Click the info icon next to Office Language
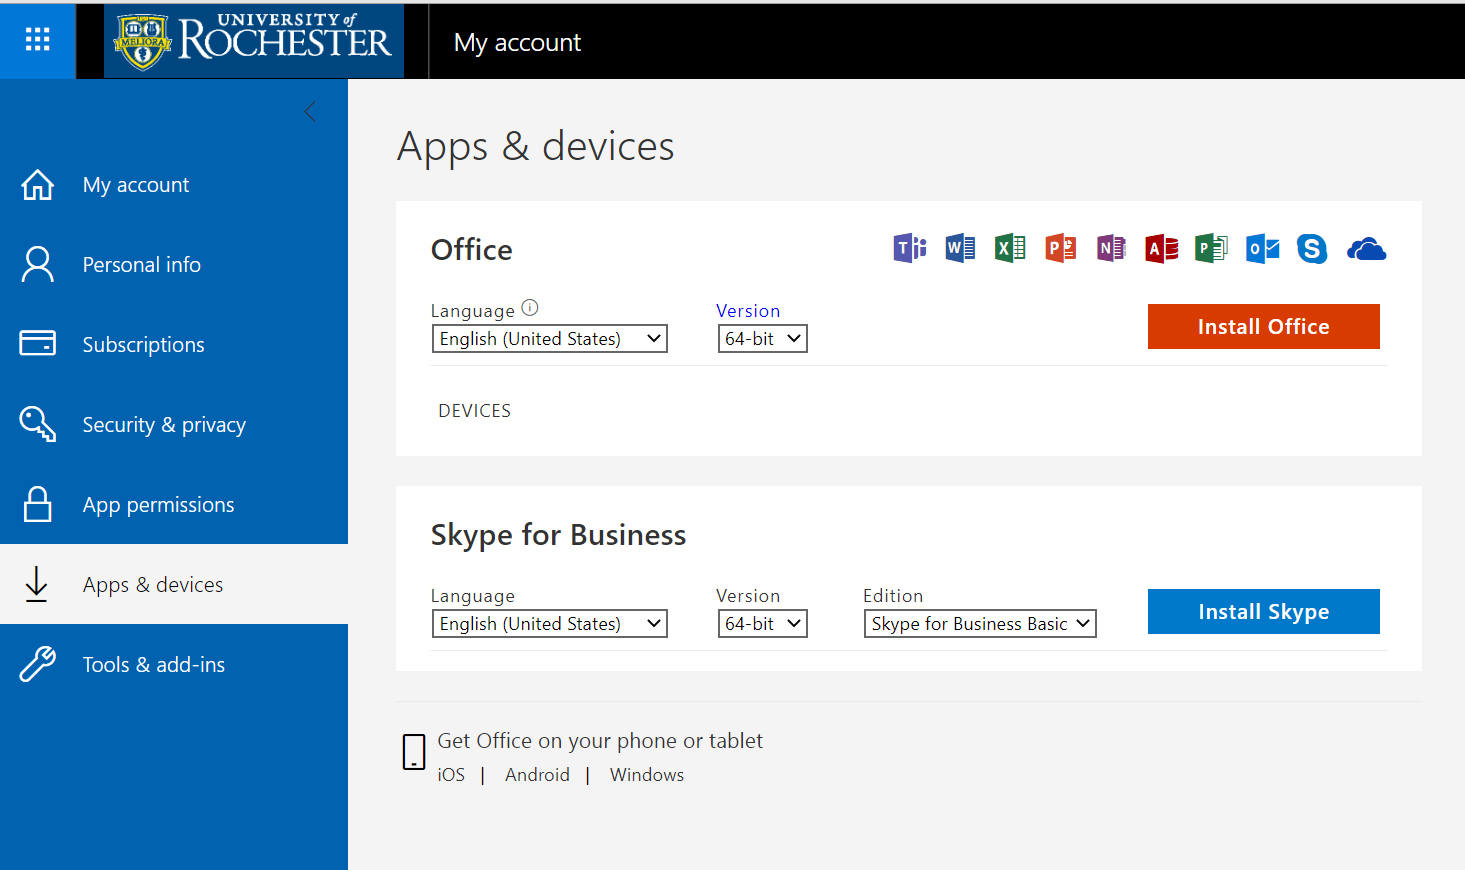The image size is (1465, 870). pyautogui.click(x=530, y=308)
